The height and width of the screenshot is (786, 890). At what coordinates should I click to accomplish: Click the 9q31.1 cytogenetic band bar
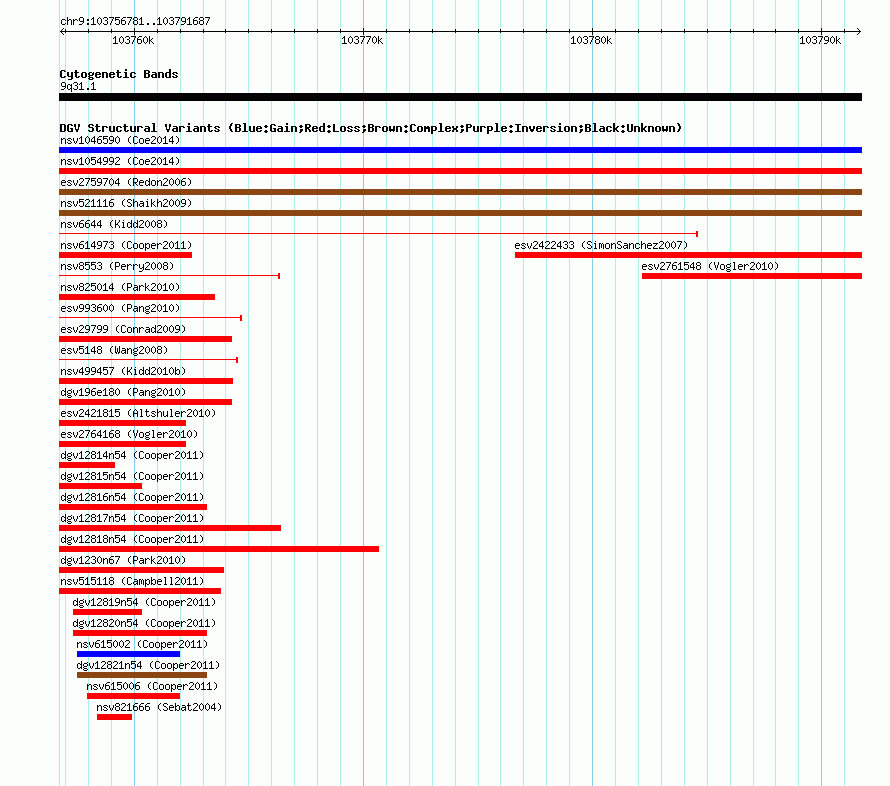coord(460,97)
